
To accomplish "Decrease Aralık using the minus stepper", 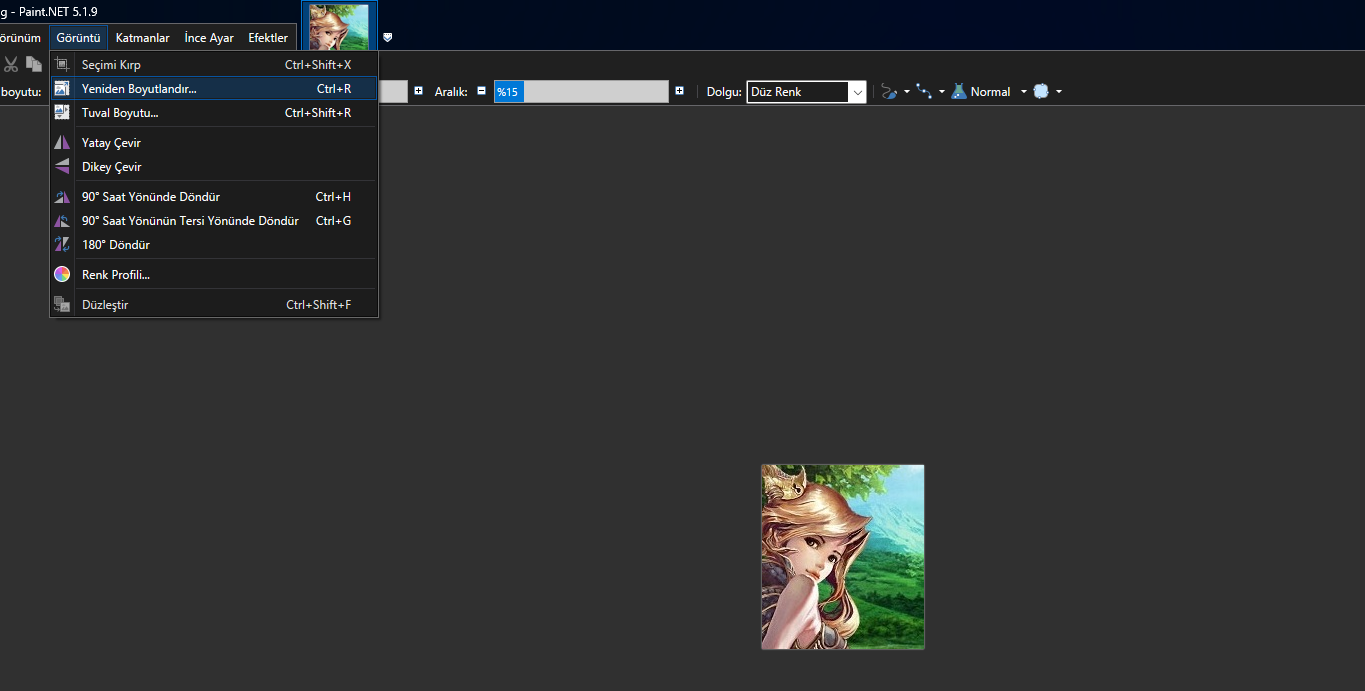I will (481, 90).
